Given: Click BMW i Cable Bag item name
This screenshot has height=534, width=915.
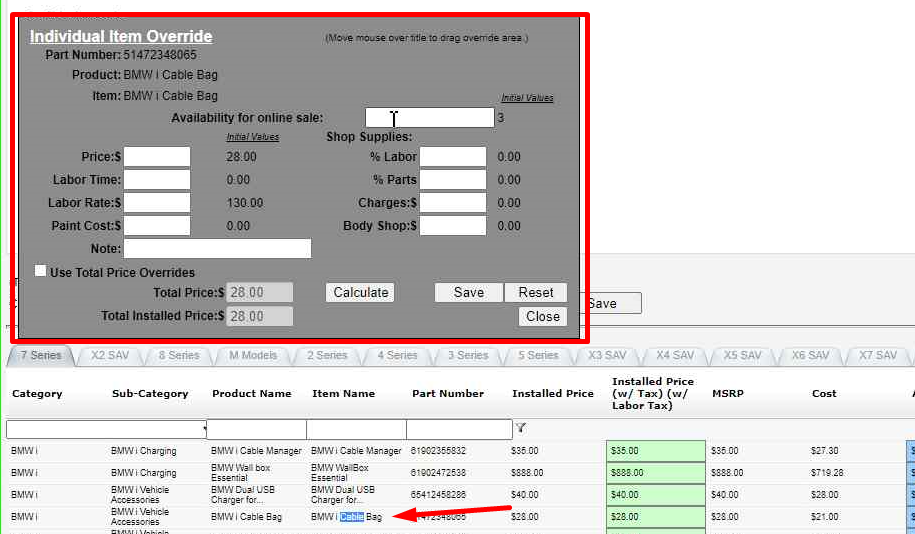Looking at the screenshot, I should 346,517.
